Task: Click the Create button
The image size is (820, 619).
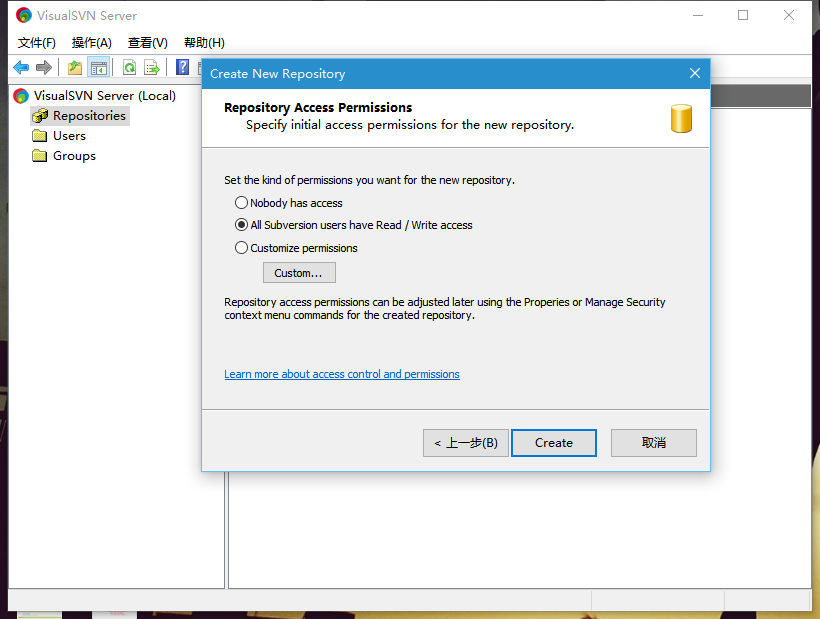Action: click(554, 443)
